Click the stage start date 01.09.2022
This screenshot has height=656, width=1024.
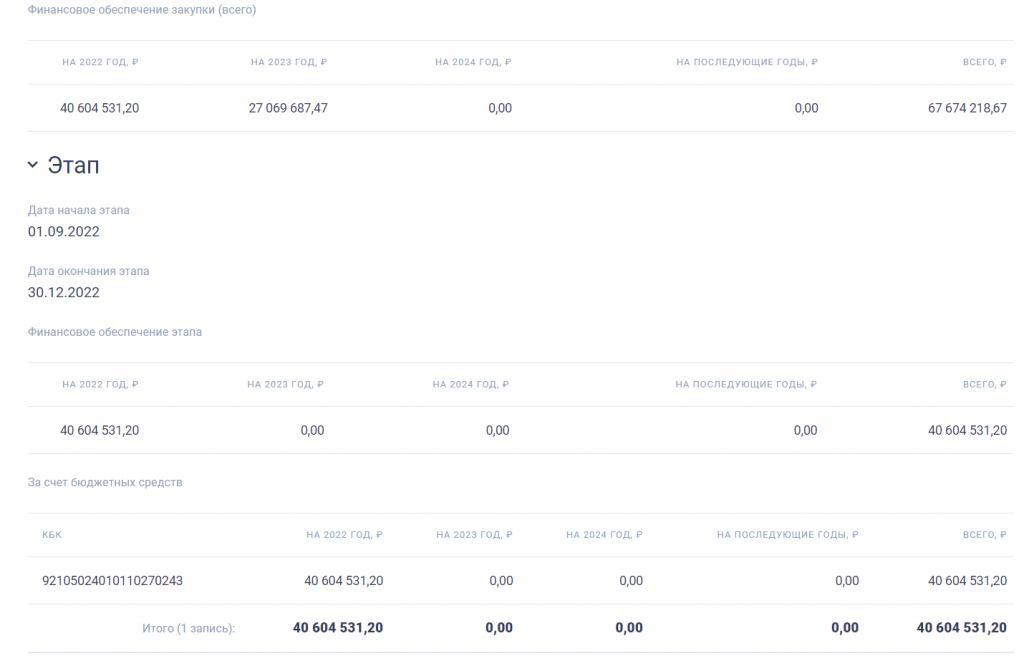pos(64,232)
